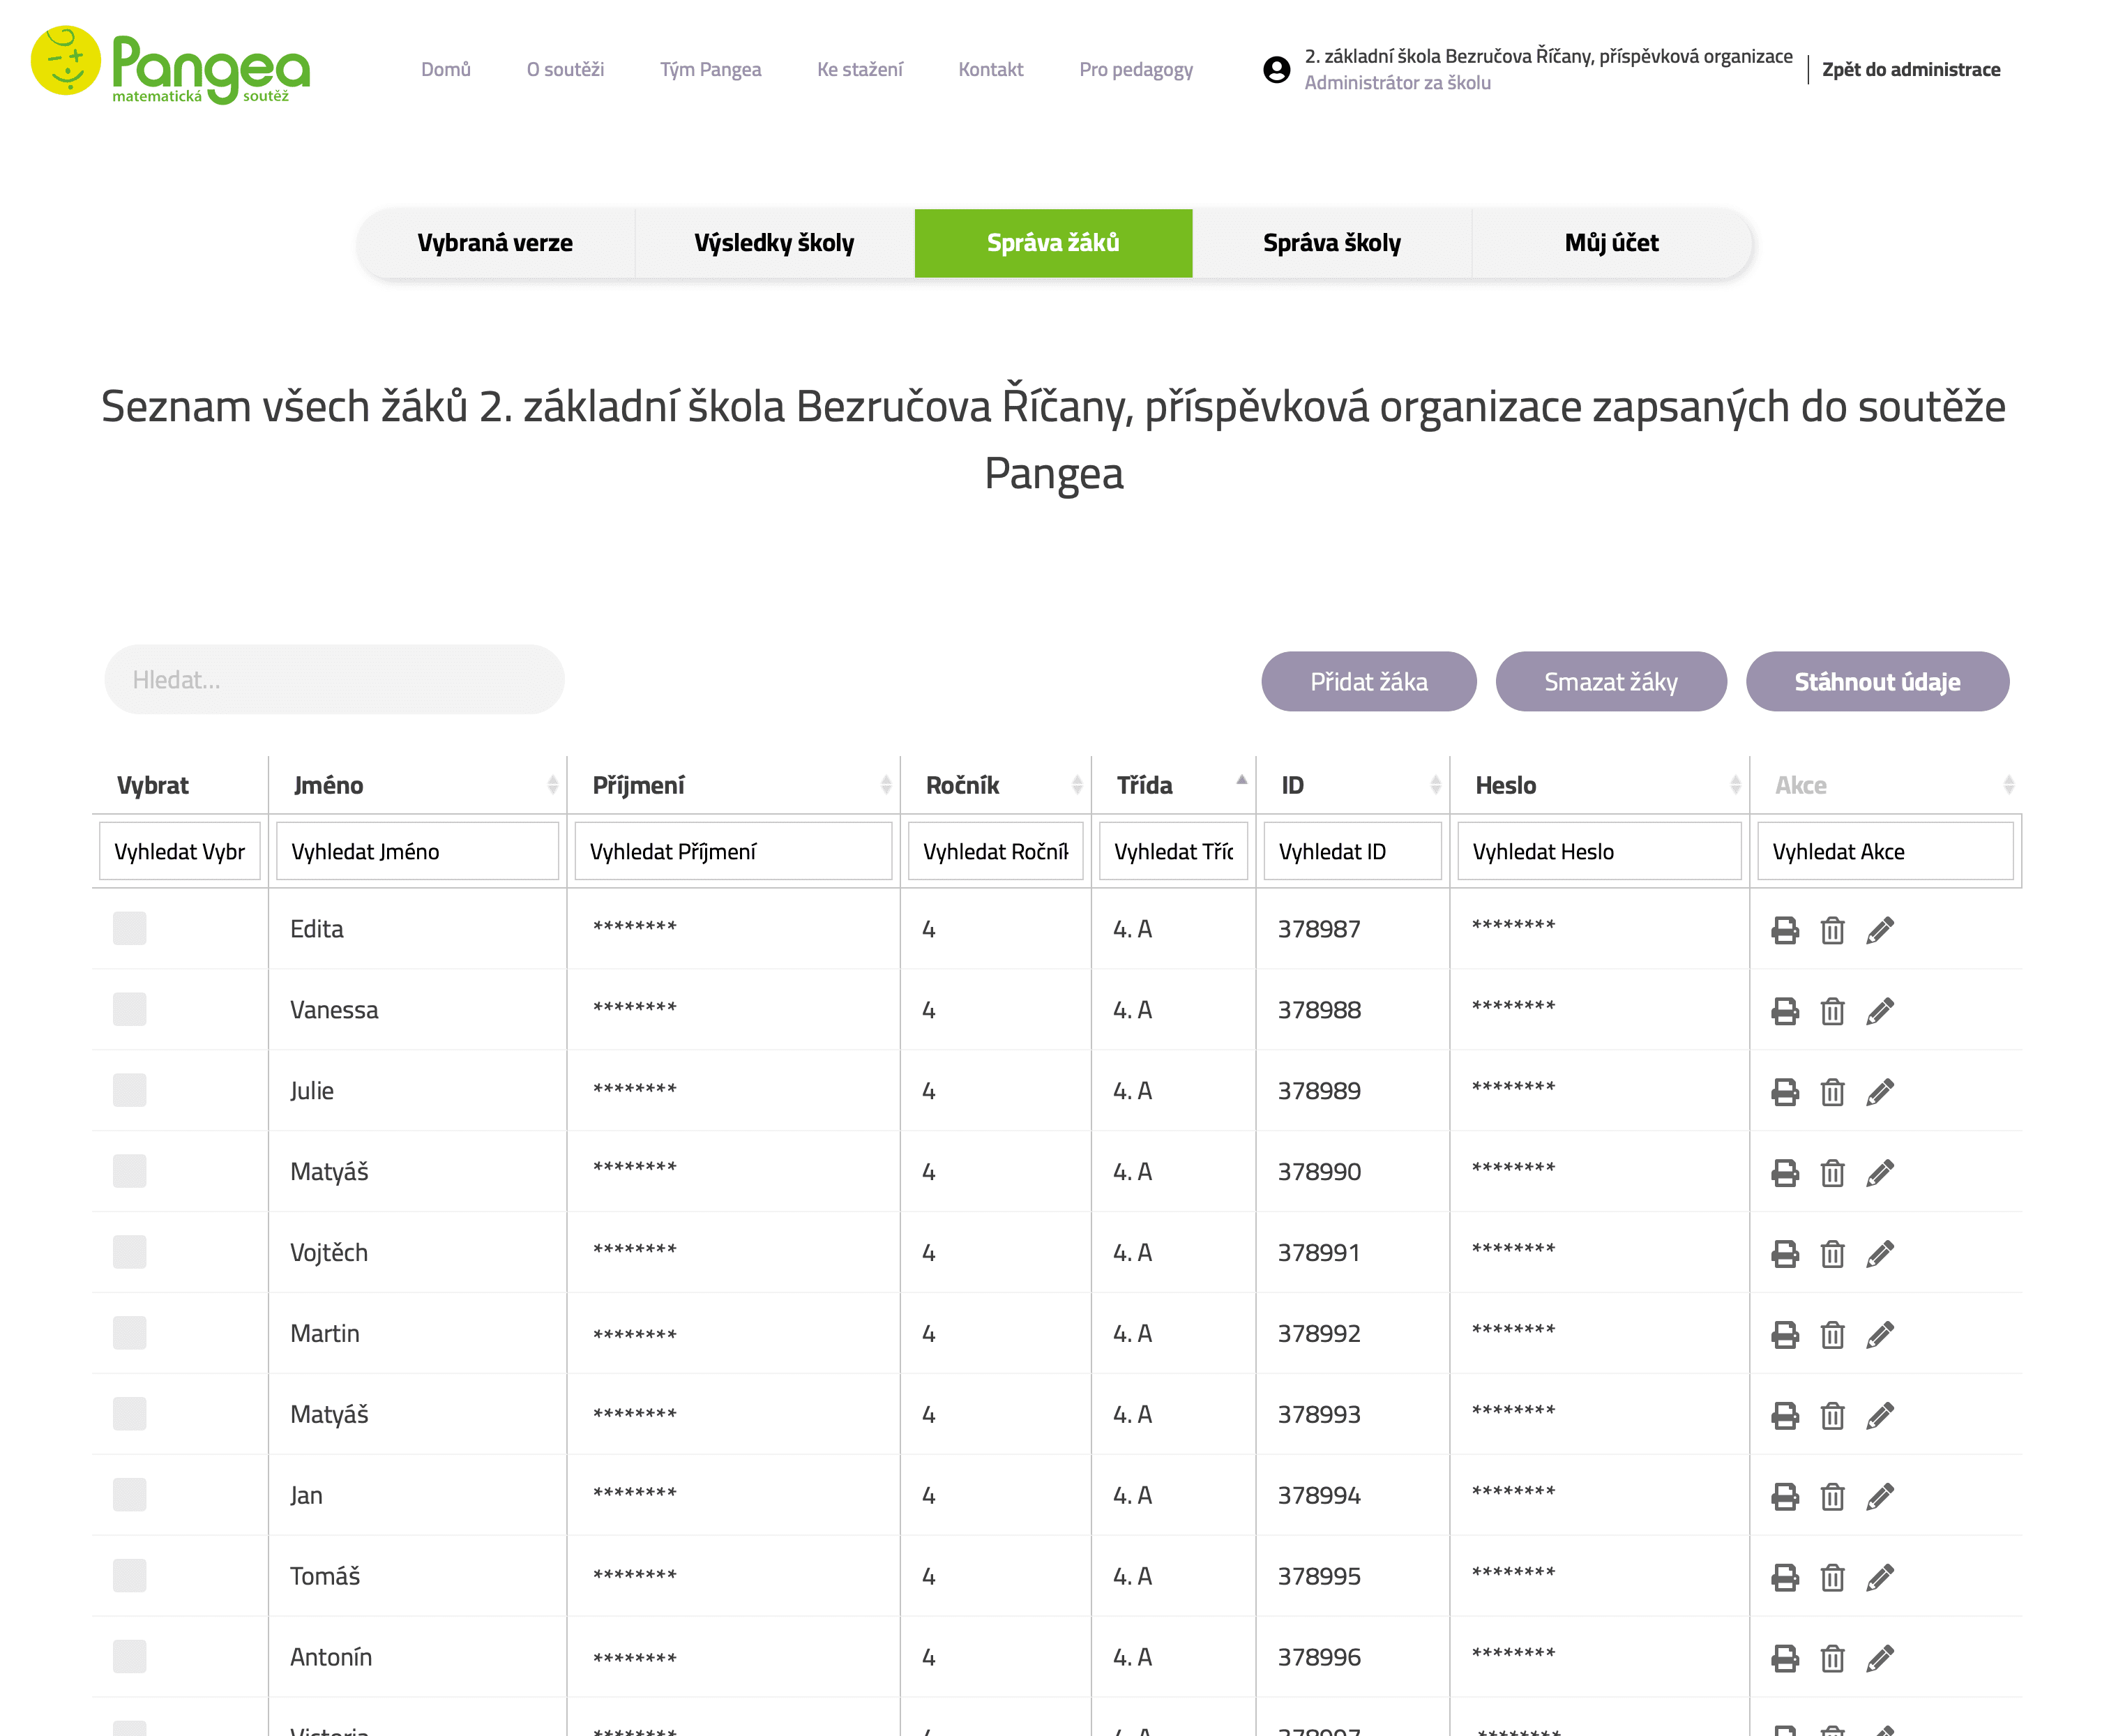Click Zpět do administrace link
This screenshot has width=2109, height=1736.
(x=1910, y=69)
